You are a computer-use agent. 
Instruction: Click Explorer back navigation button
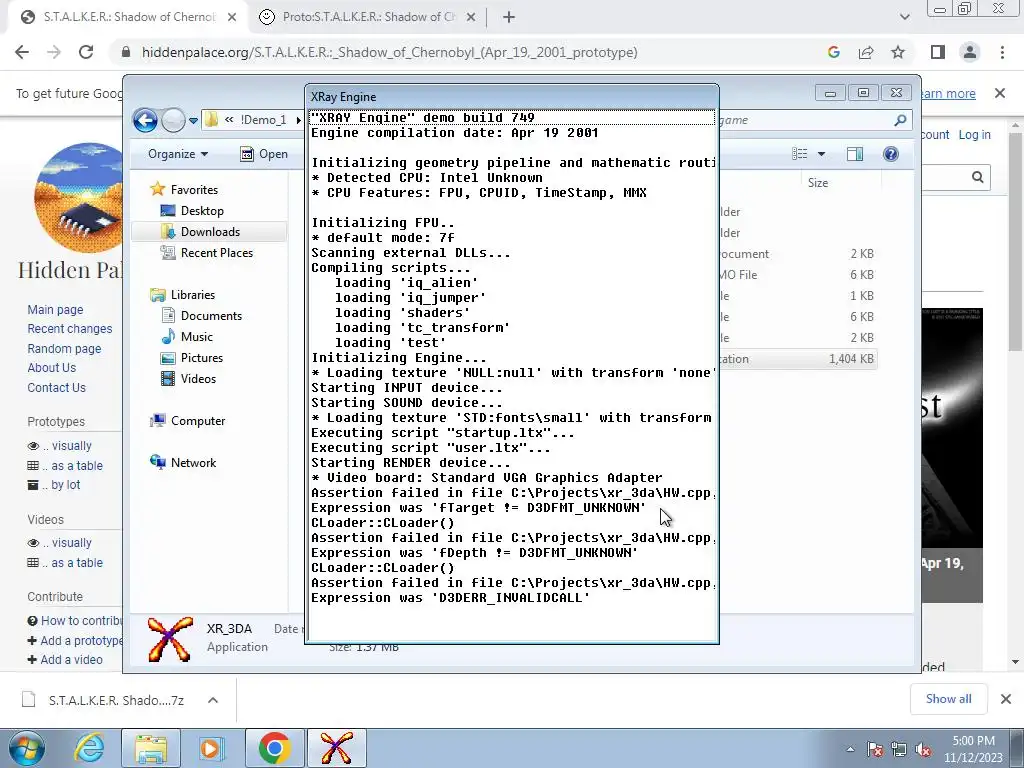click(145, 120)
